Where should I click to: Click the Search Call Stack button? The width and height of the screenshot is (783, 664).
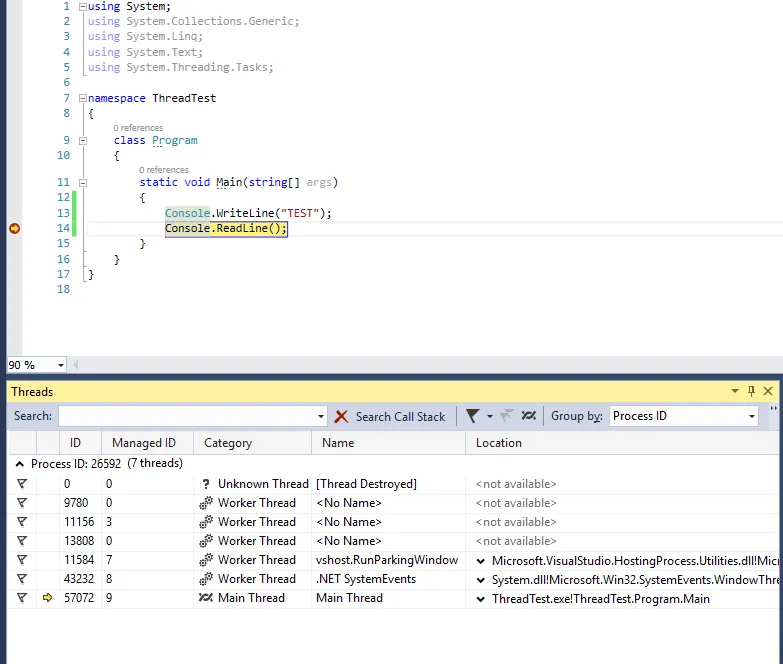tap(400, 416)
